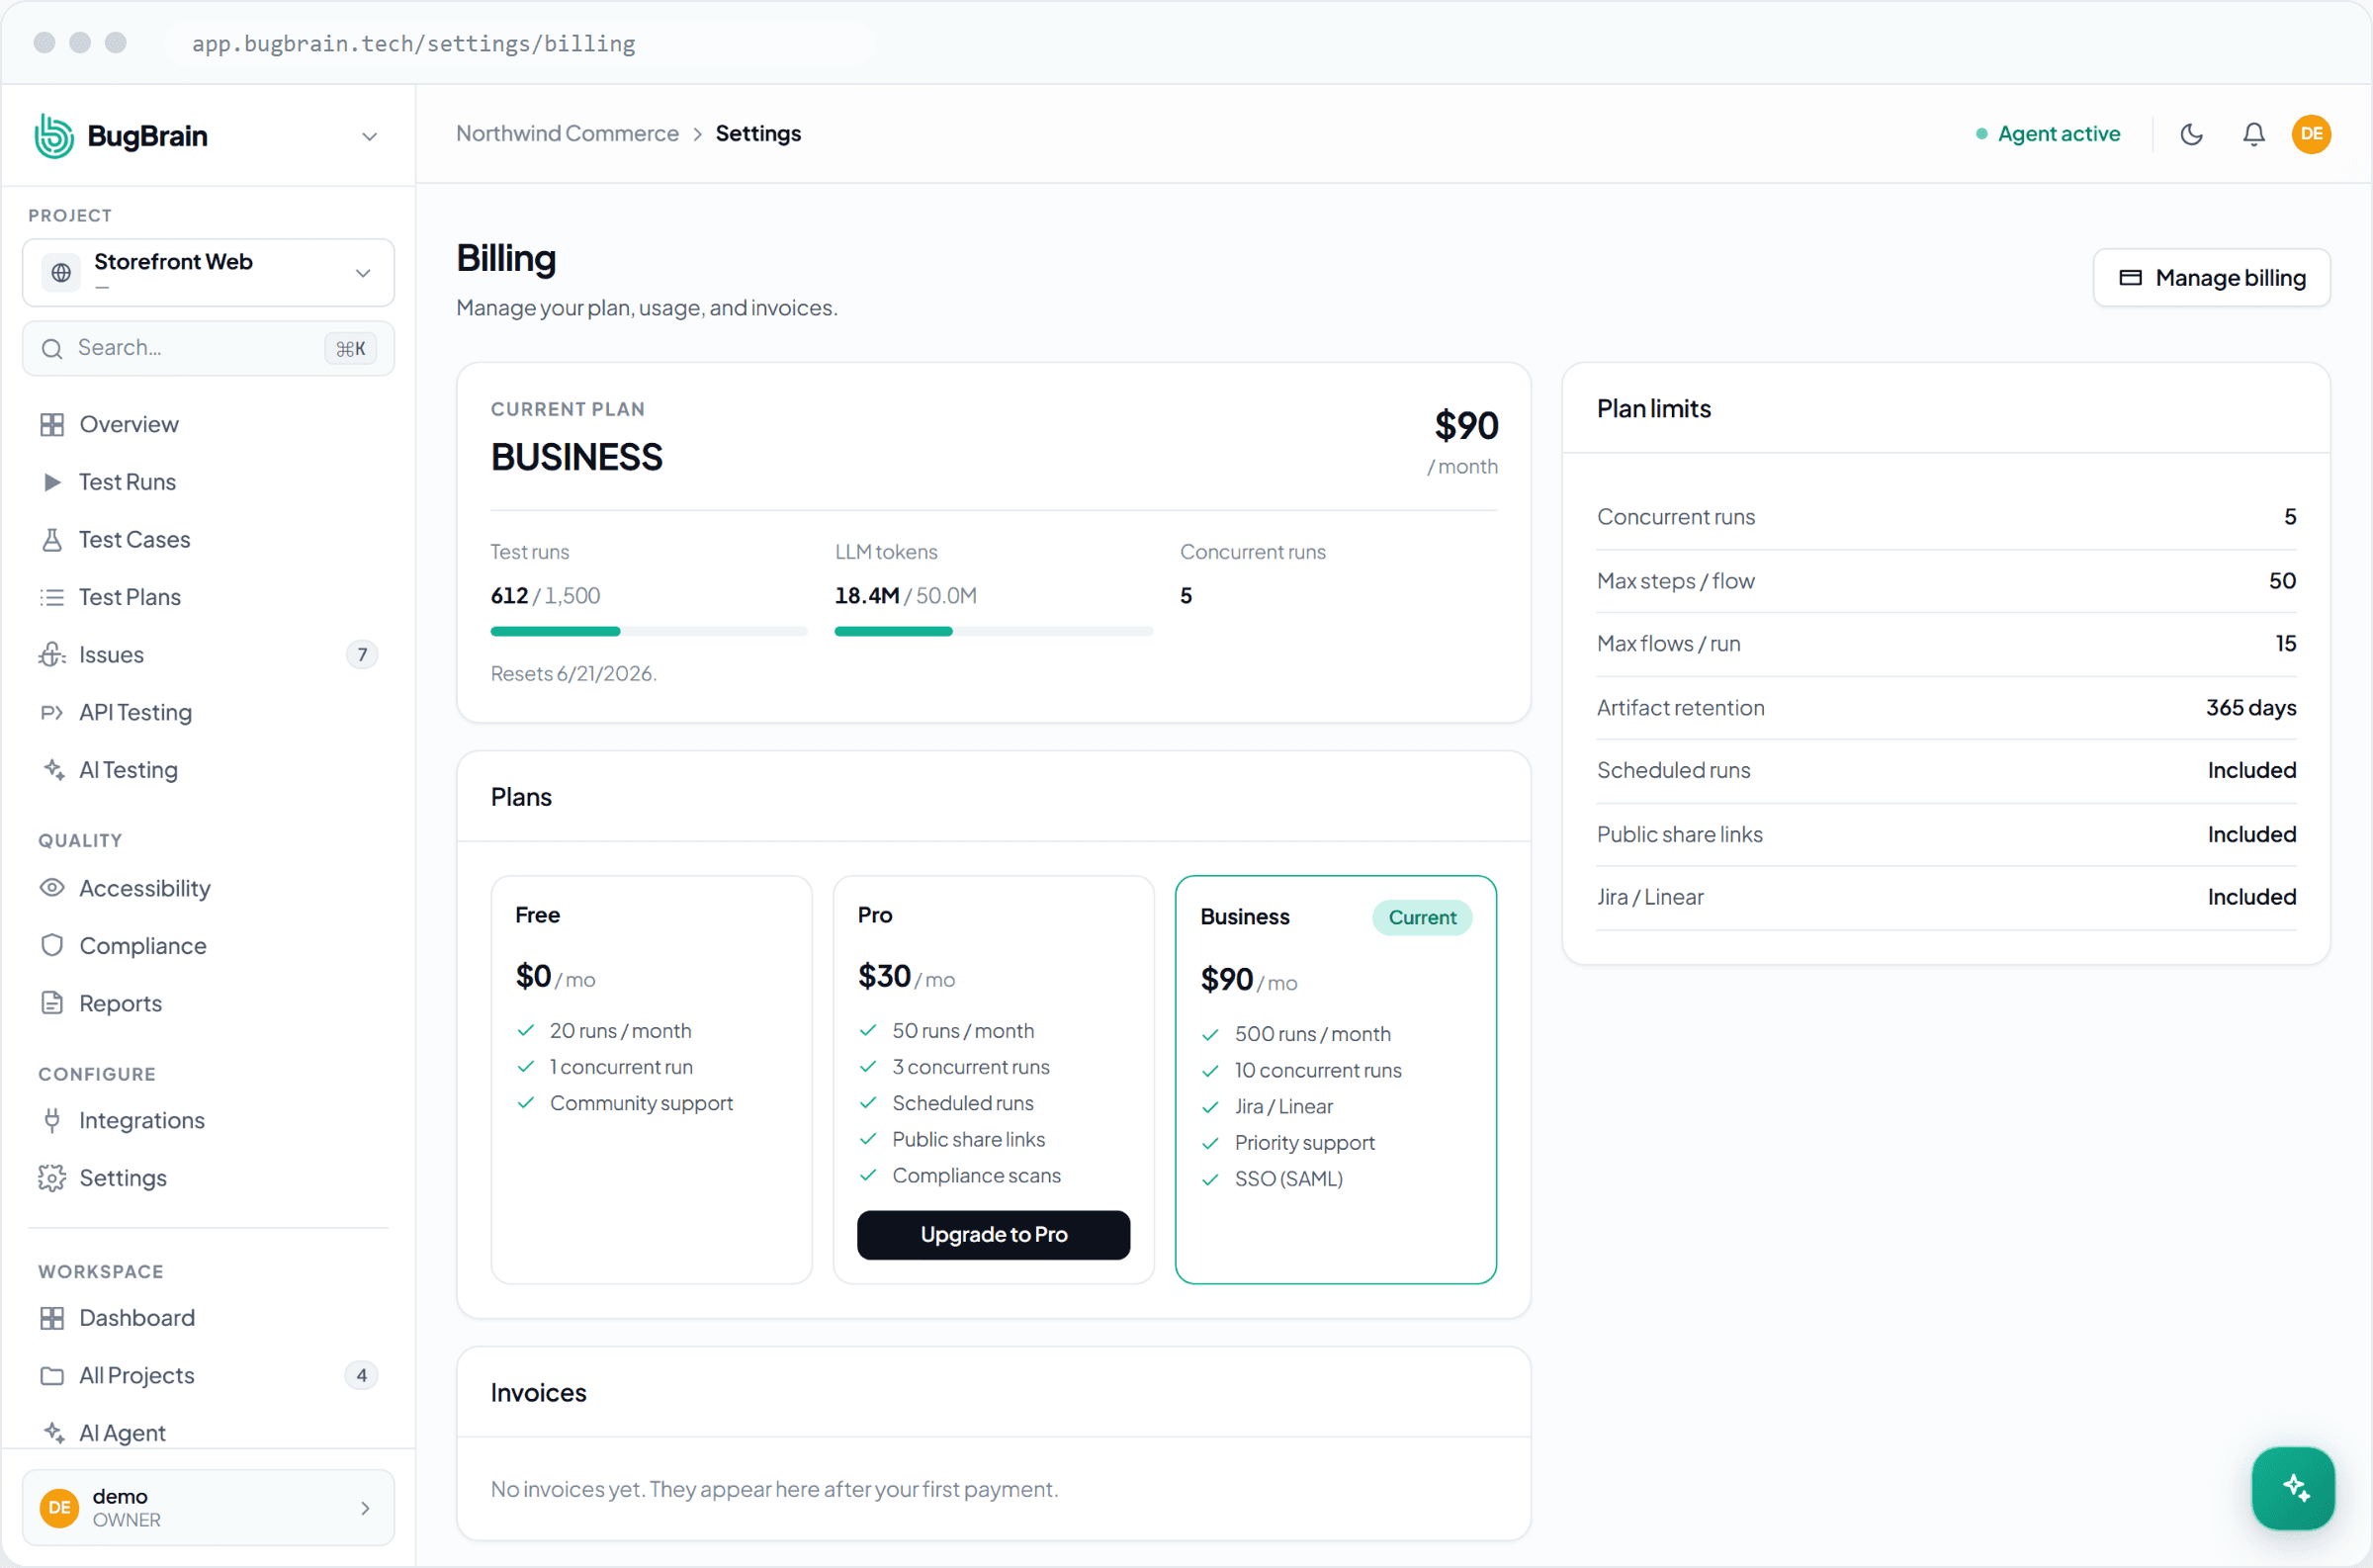2373x1568 pixels.
Task: Open notifications bell icon
Action: tap(2253, 134)
